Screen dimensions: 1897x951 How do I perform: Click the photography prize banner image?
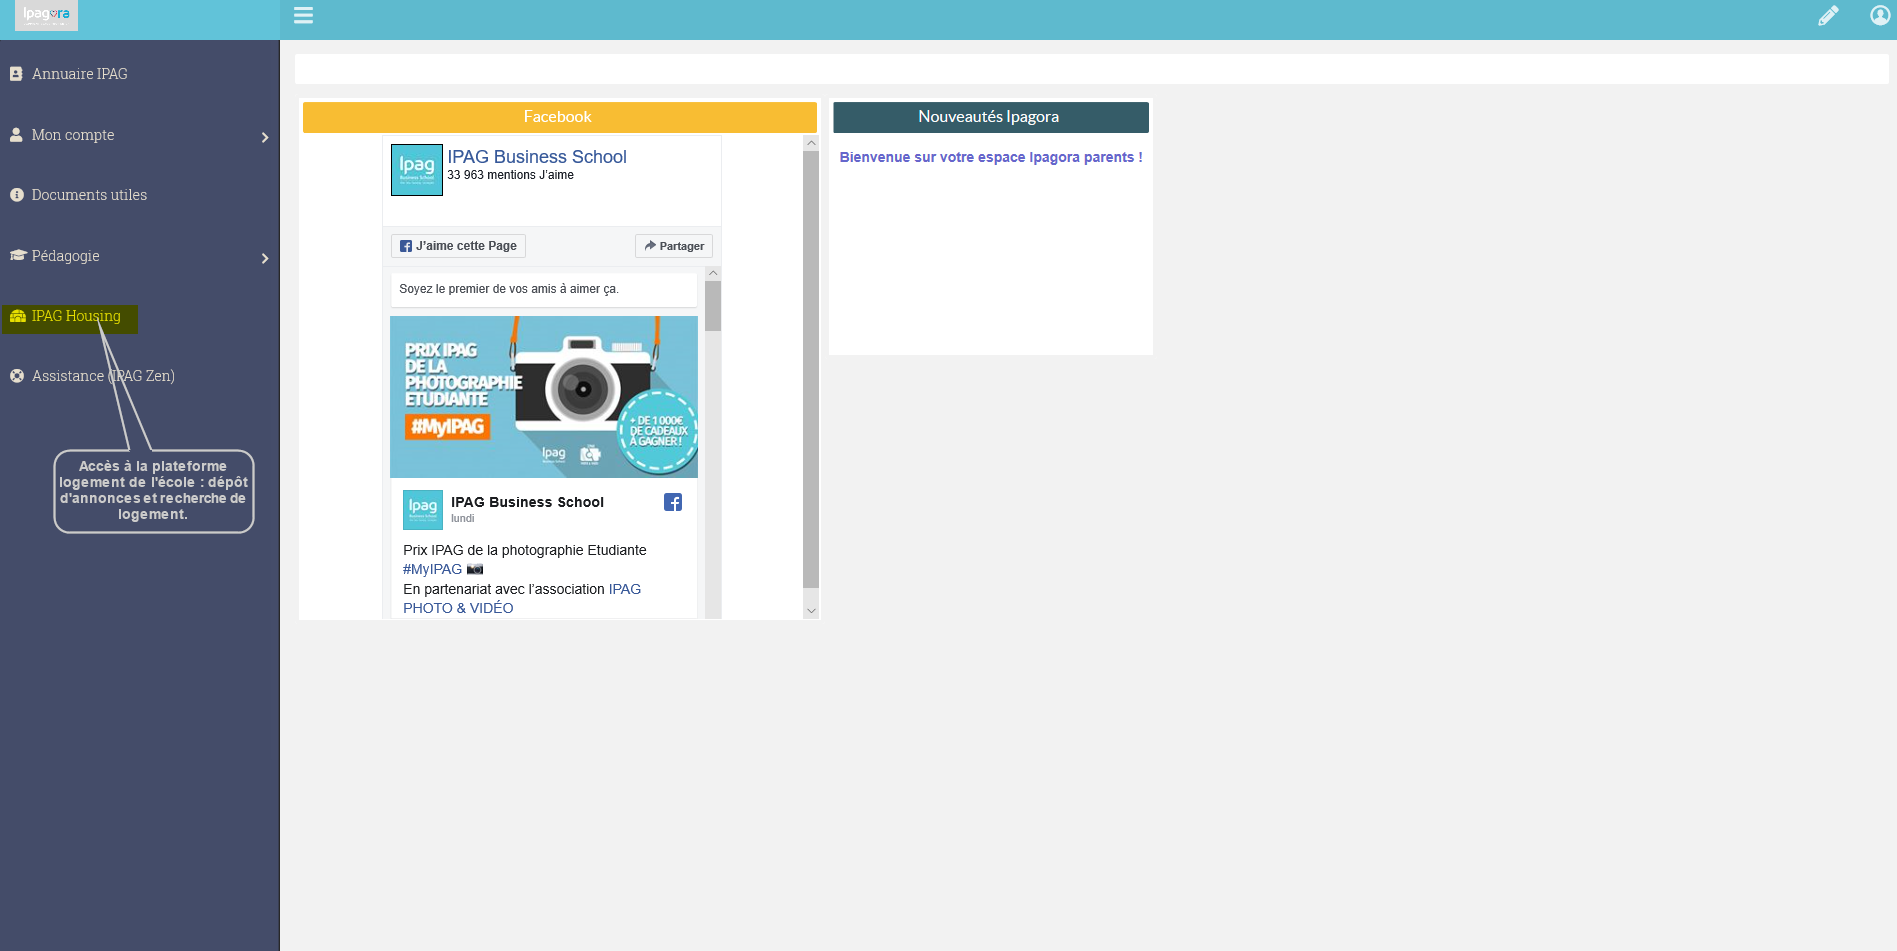point(543,397)
